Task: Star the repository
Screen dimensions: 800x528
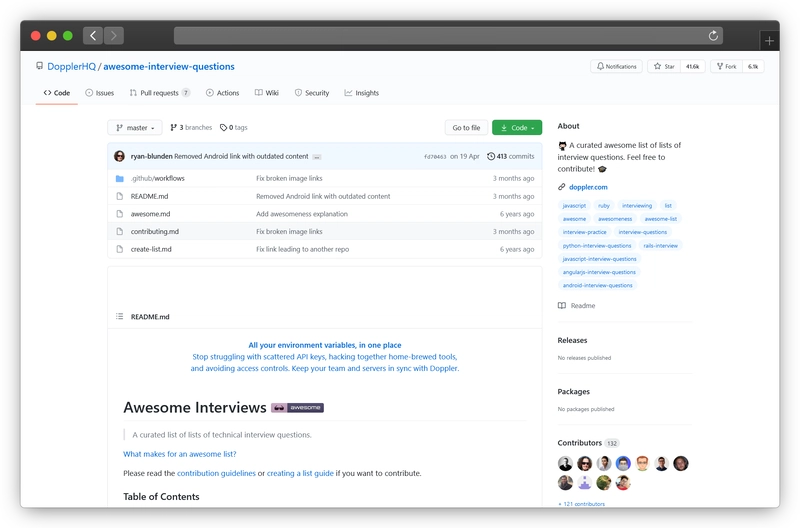Action: (x=664, y=66)
